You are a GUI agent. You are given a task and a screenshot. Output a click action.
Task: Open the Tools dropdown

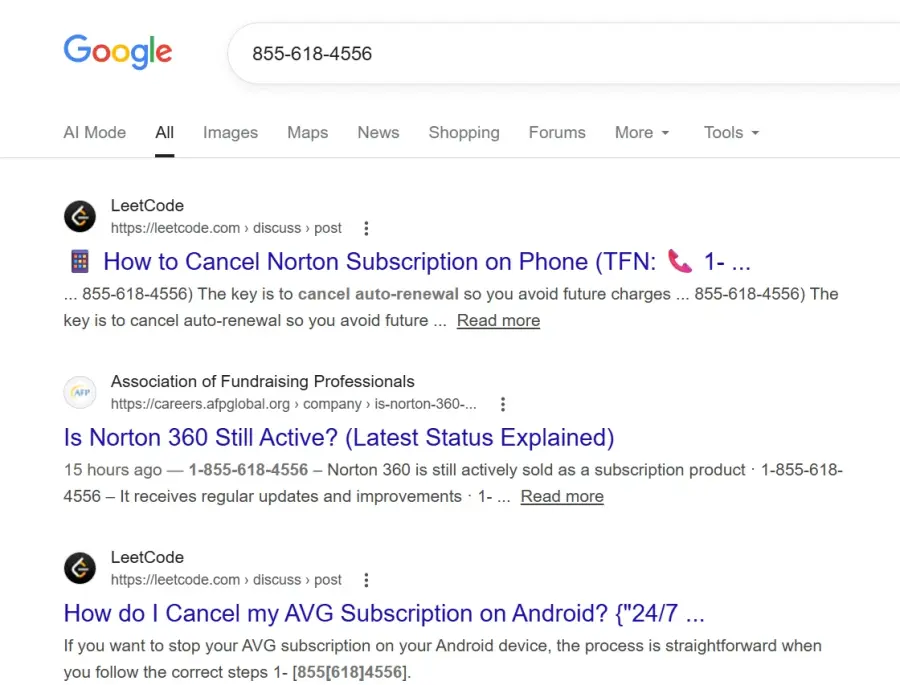731,132
